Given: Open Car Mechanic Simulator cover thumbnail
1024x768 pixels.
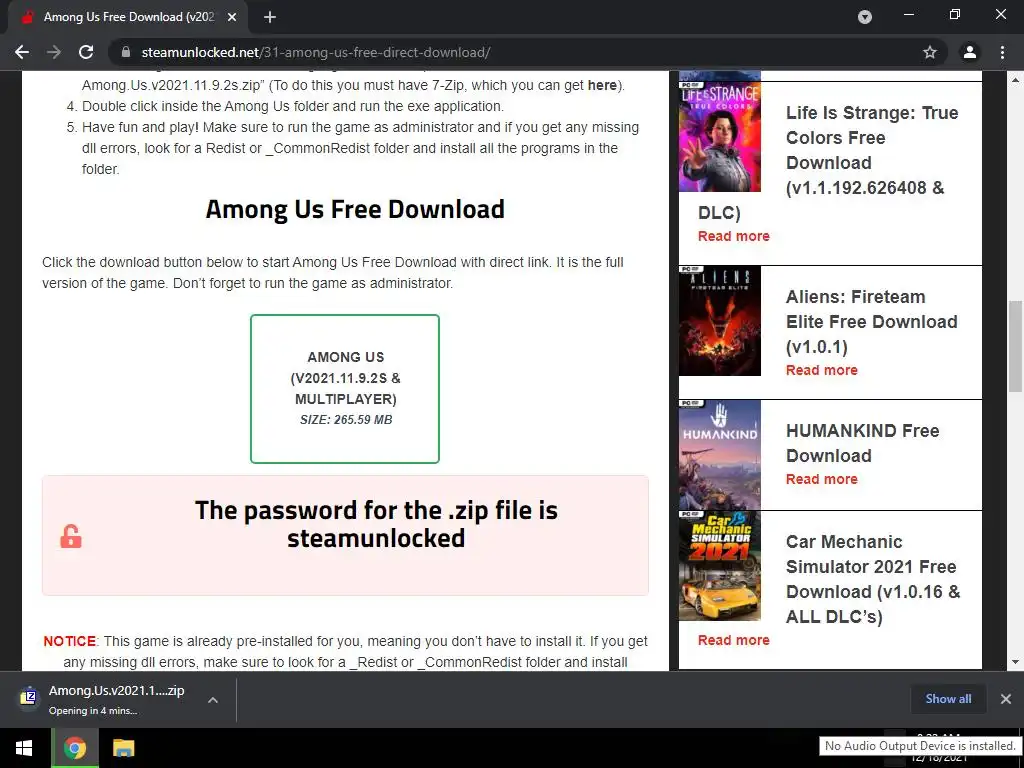Looking at the screenshot, I should [x=720, y=566].
